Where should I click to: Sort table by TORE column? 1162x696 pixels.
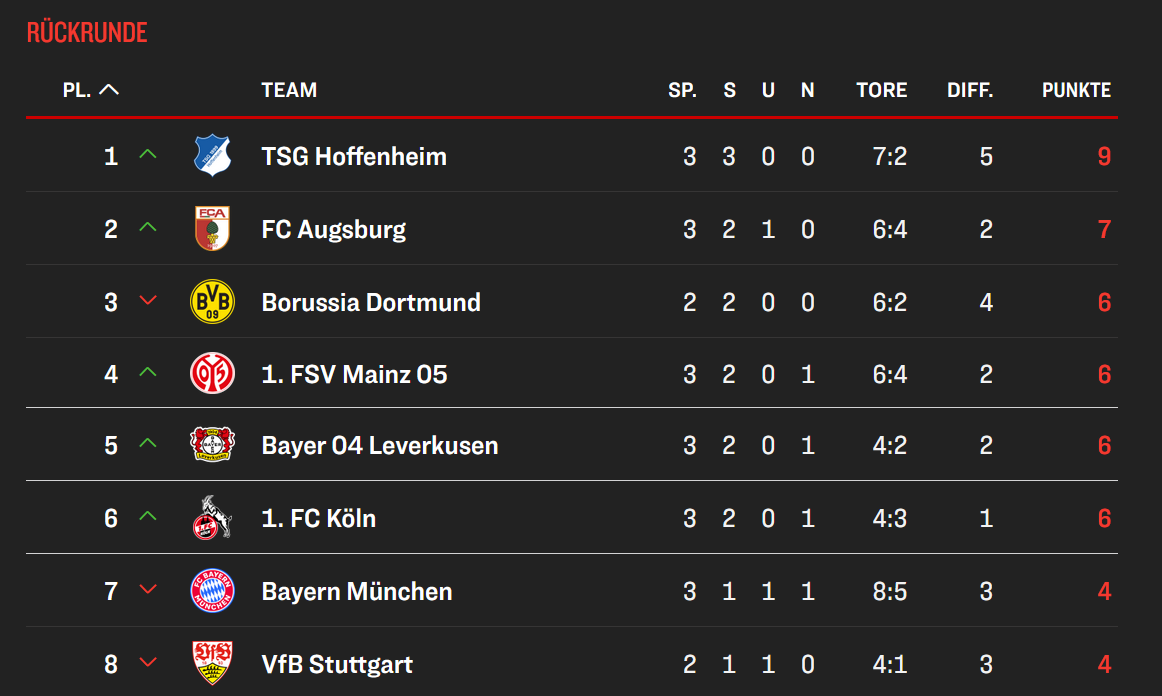point(881,90)
